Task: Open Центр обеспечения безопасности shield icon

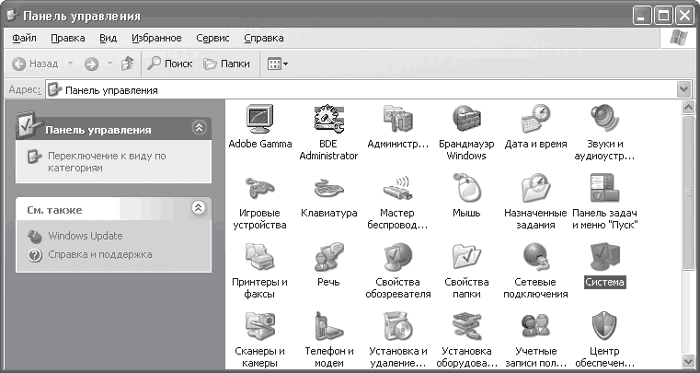Action: pyautogui.click(x=604, y=326)
